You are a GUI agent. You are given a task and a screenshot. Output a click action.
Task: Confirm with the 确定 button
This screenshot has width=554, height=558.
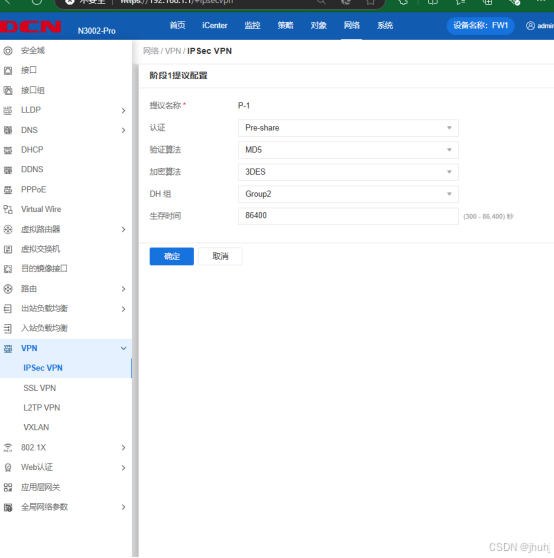172,256
